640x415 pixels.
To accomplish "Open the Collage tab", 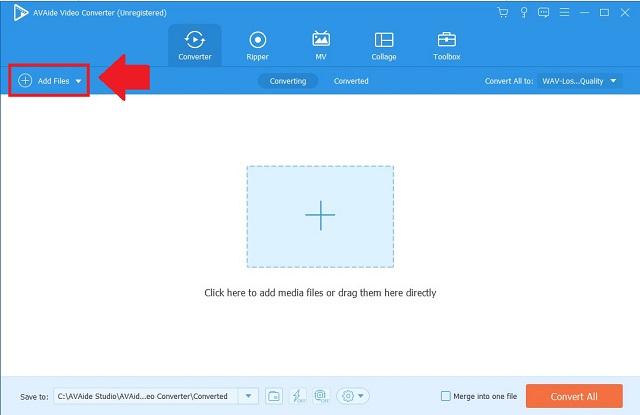I will click(x=384, y=45).
